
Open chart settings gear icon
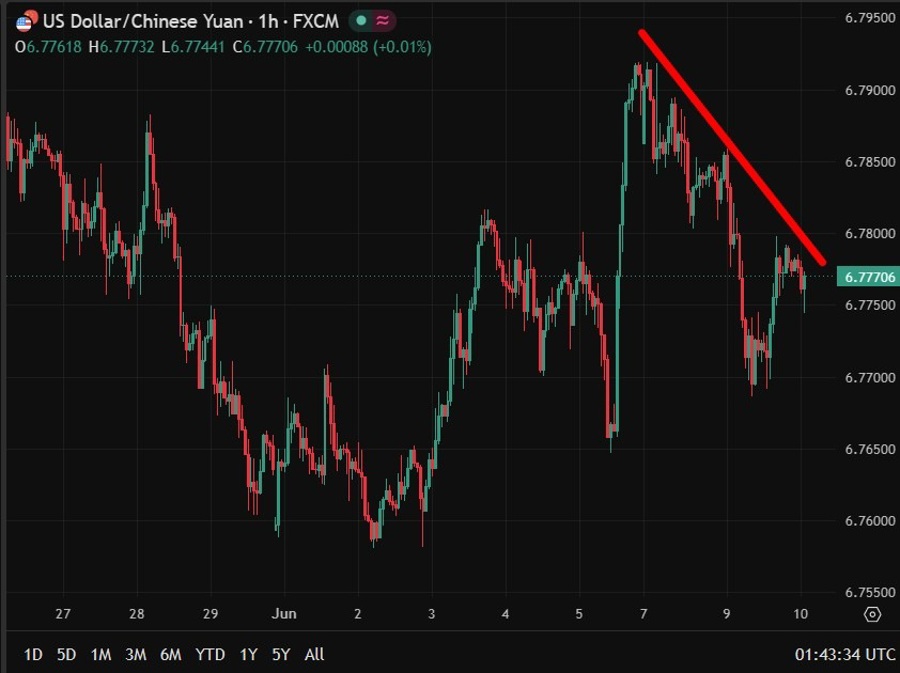(872, 614)
